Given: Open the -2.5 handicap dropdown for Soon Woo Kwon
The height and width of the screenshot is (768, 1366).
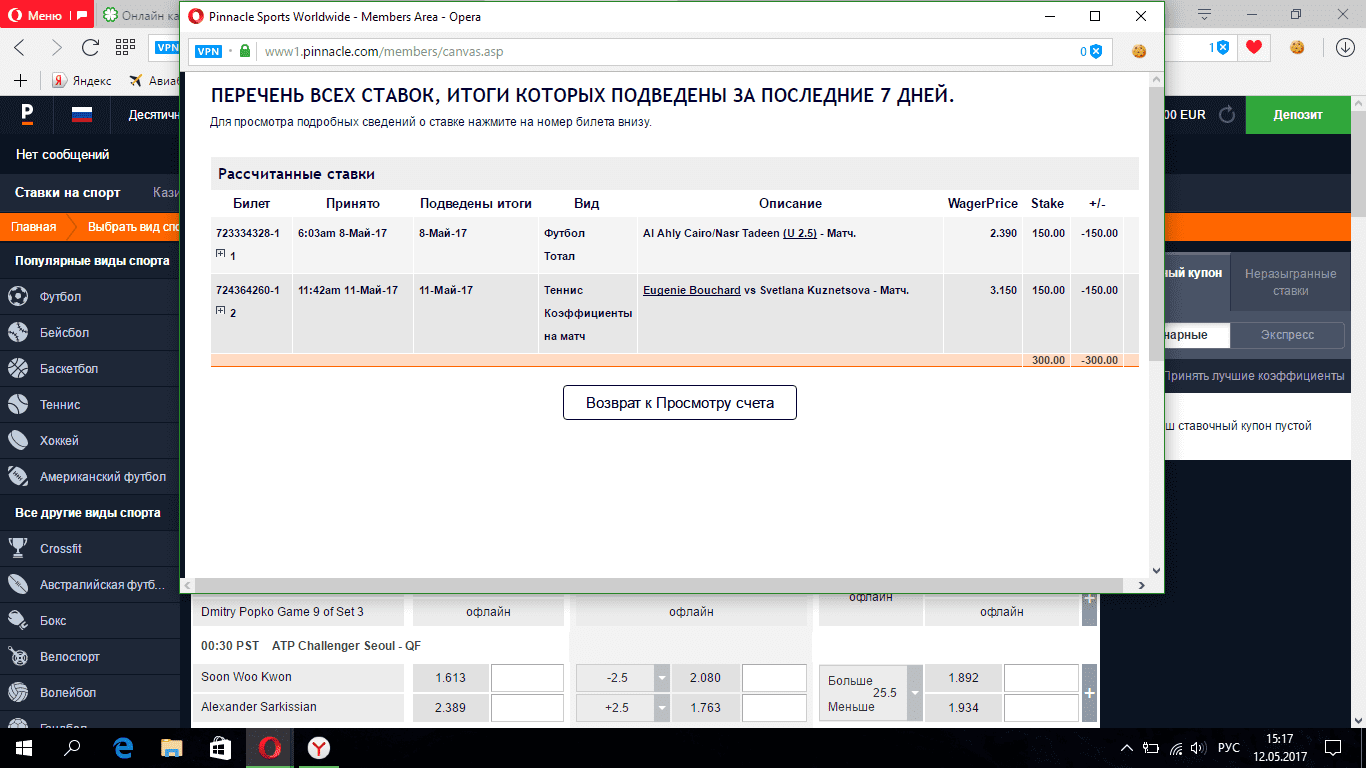Looking at the screenshot, I should coord(661,678).
